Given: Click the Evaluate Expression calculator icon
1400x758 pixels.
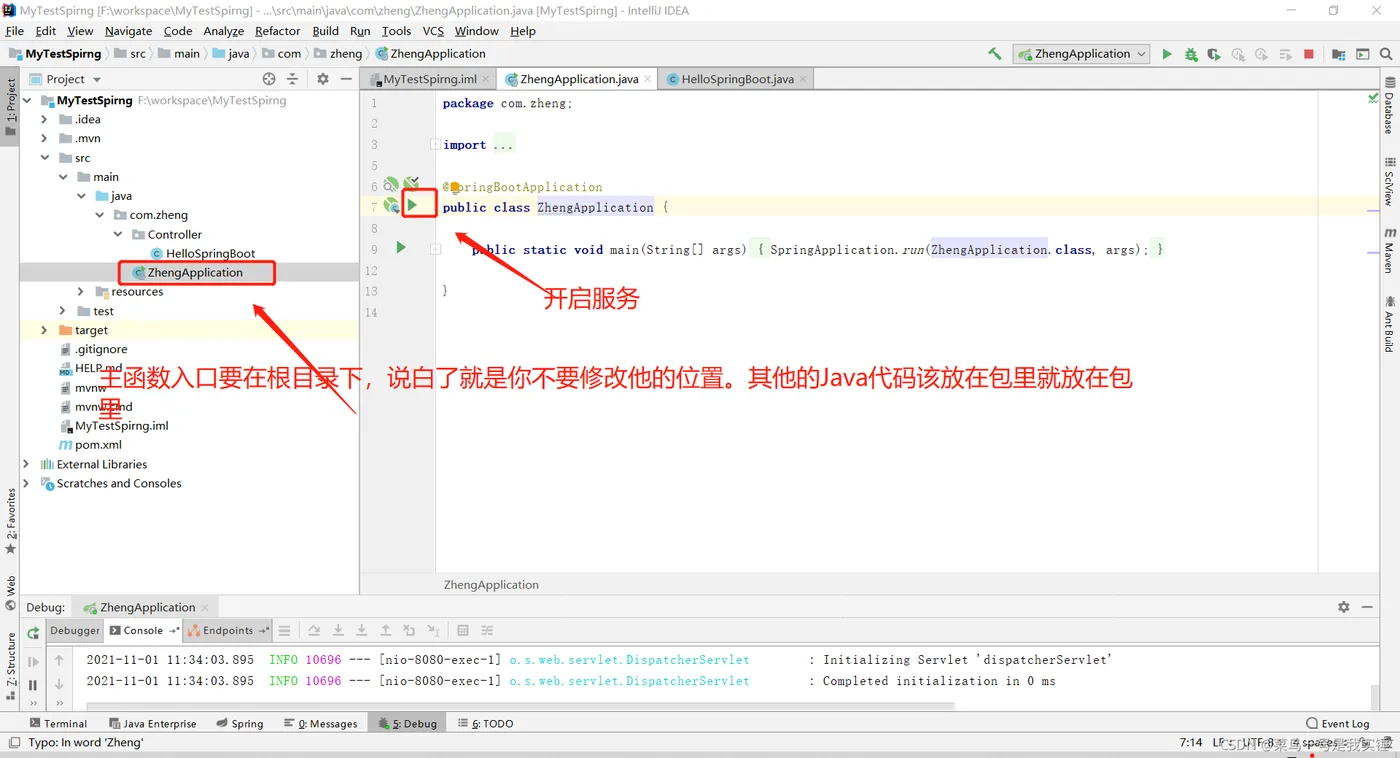Looking at the screenshot, I should click(x=463, y=630).
